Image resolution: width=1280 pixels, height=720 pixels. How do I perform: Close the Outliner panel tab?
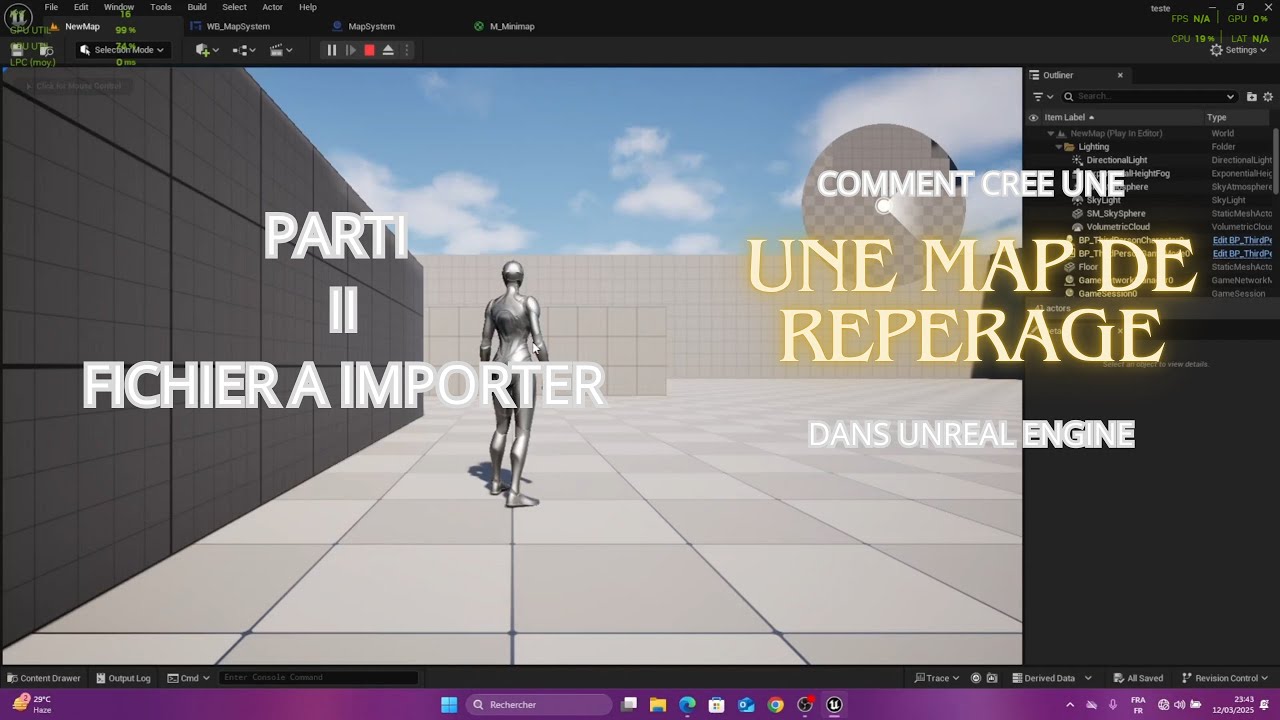point(1120,75)
